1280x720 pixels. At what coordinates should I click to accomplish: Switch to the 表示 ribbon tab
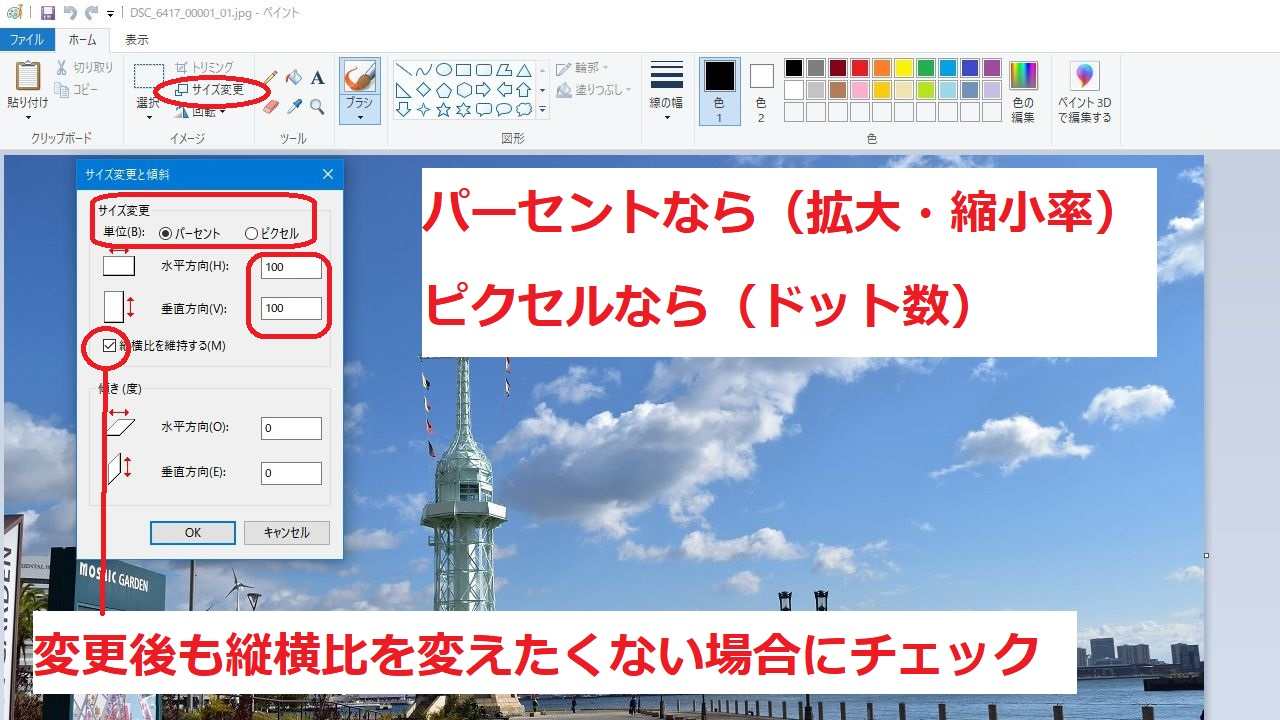(x=137, y=40)
